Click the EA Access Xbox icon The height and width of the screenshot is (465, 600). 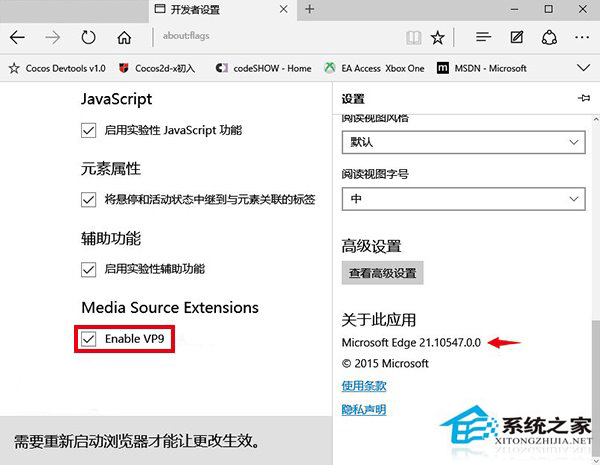[329, 68]
